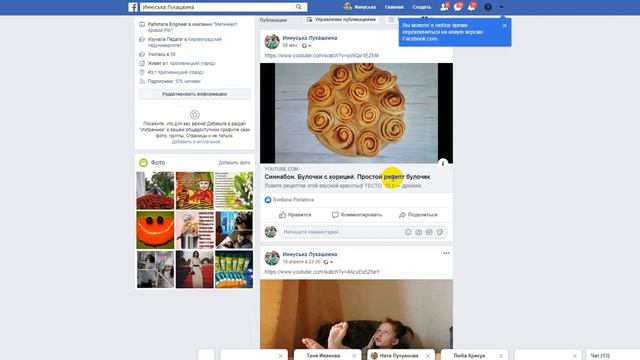Close the Люба Кригун chat tab
This screenshot has width=640, height=360.
coord(501,356)
